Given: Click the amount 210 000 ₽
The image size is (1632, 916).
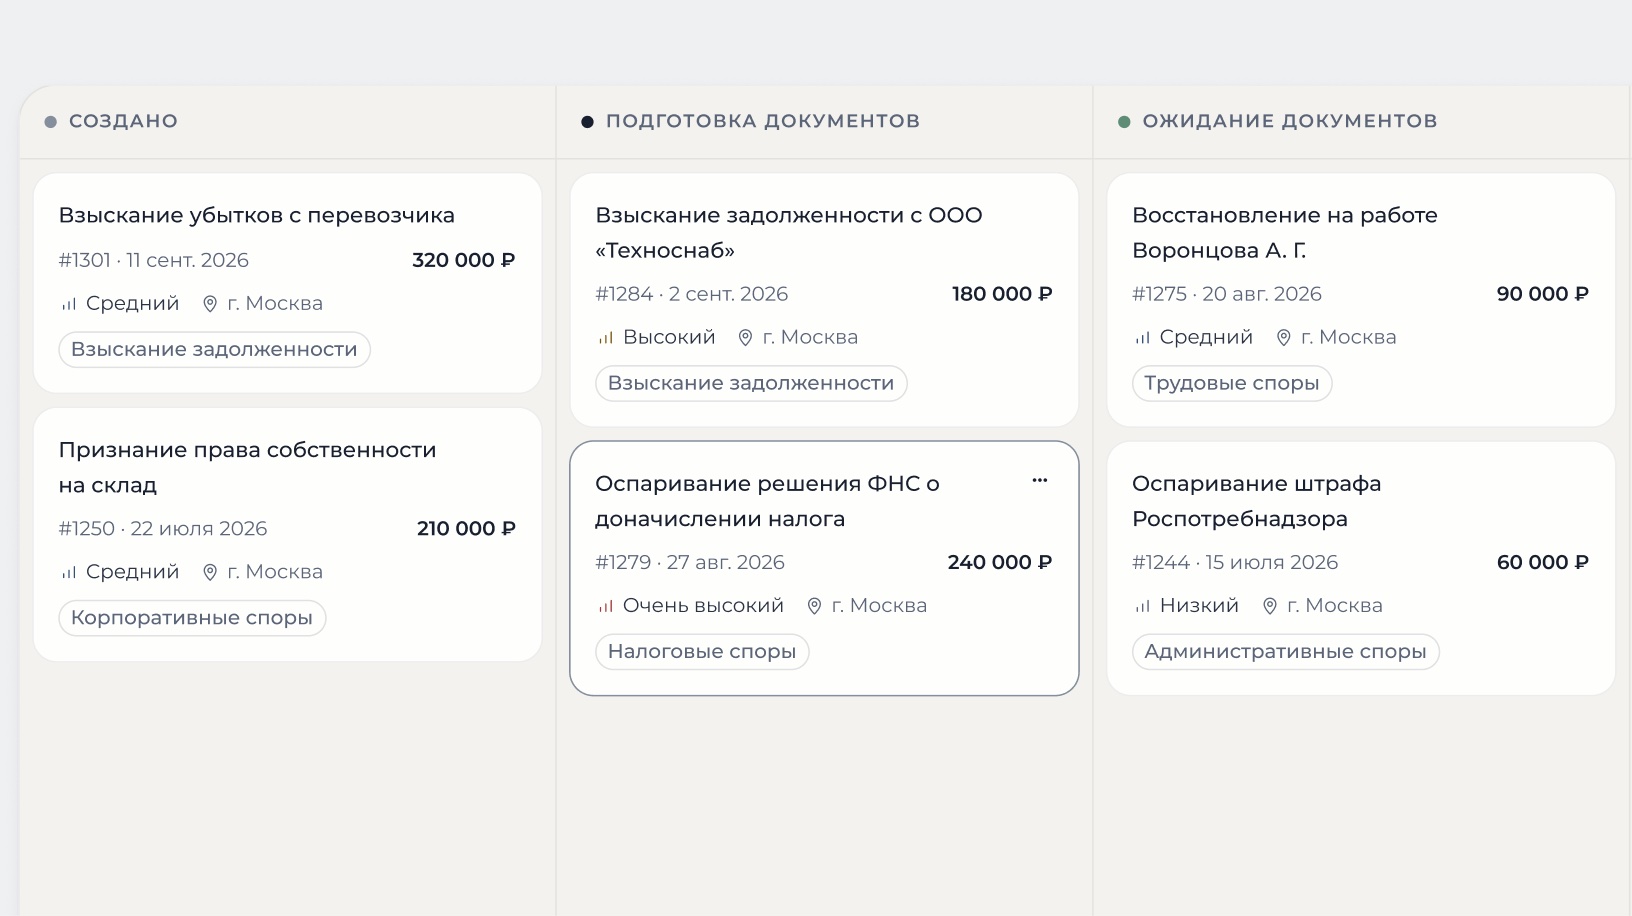Looking at the screenshot, I should pos(466,528).
